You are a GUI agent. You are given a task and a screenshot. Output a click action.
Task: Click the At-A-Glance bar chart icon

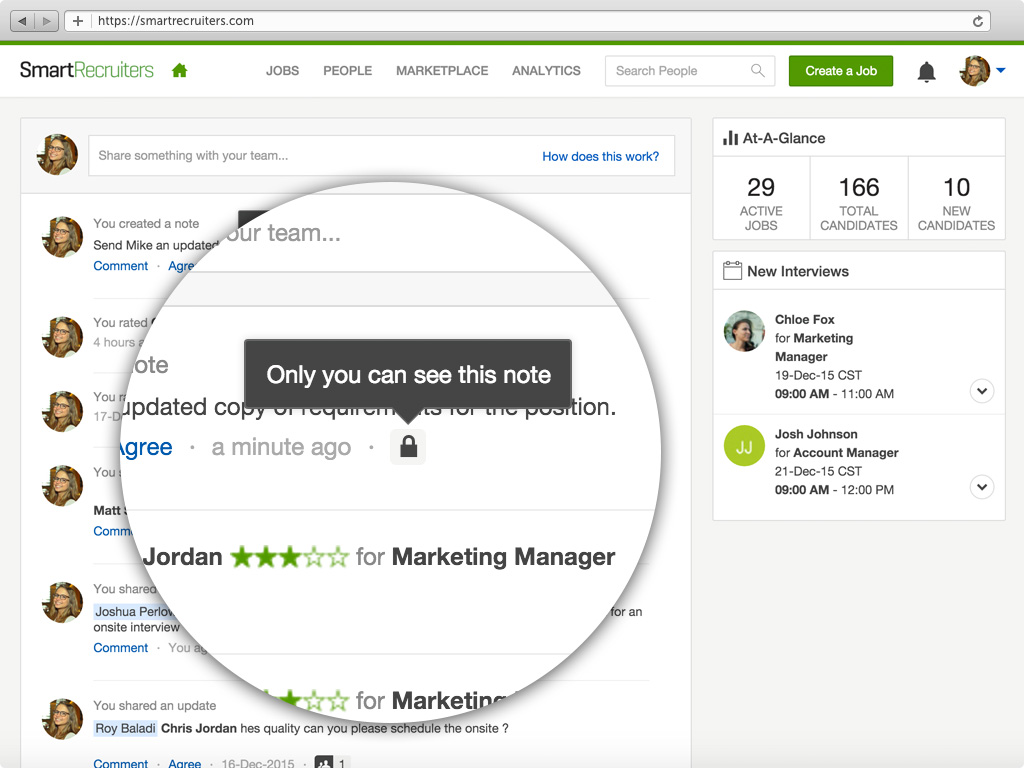coord(730,138)
